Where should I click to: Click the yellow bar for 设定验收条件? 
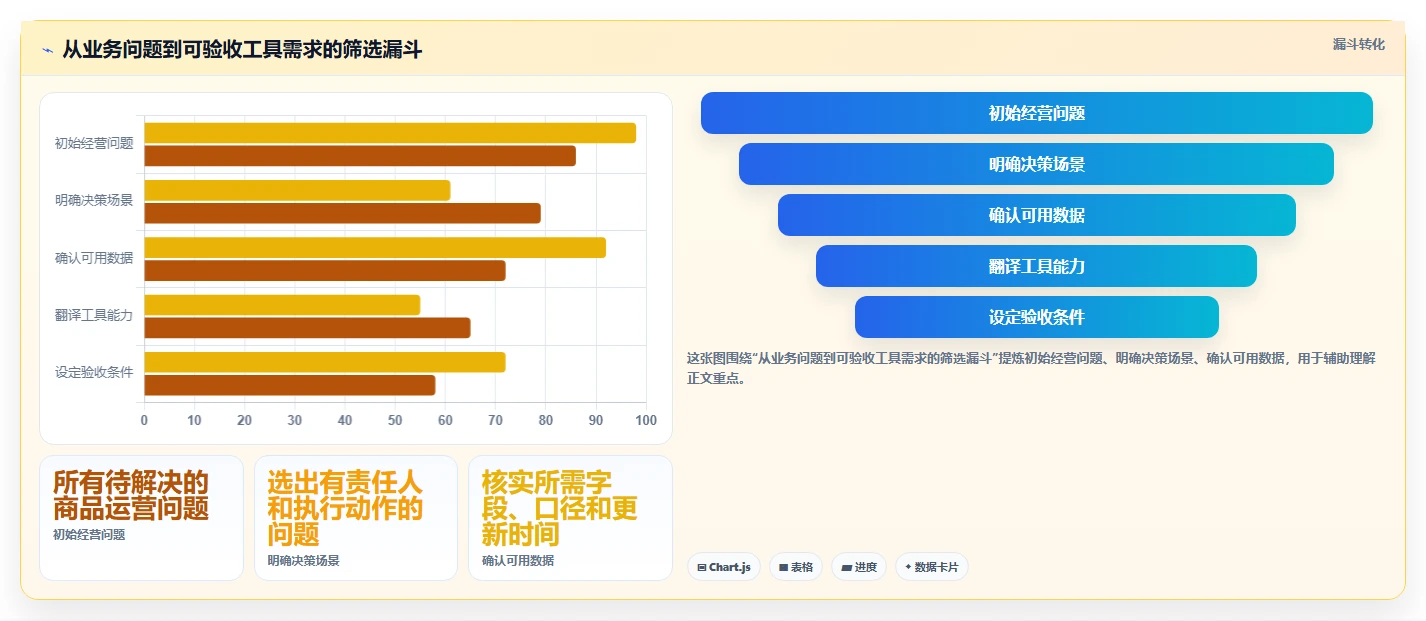click(325, 362)
